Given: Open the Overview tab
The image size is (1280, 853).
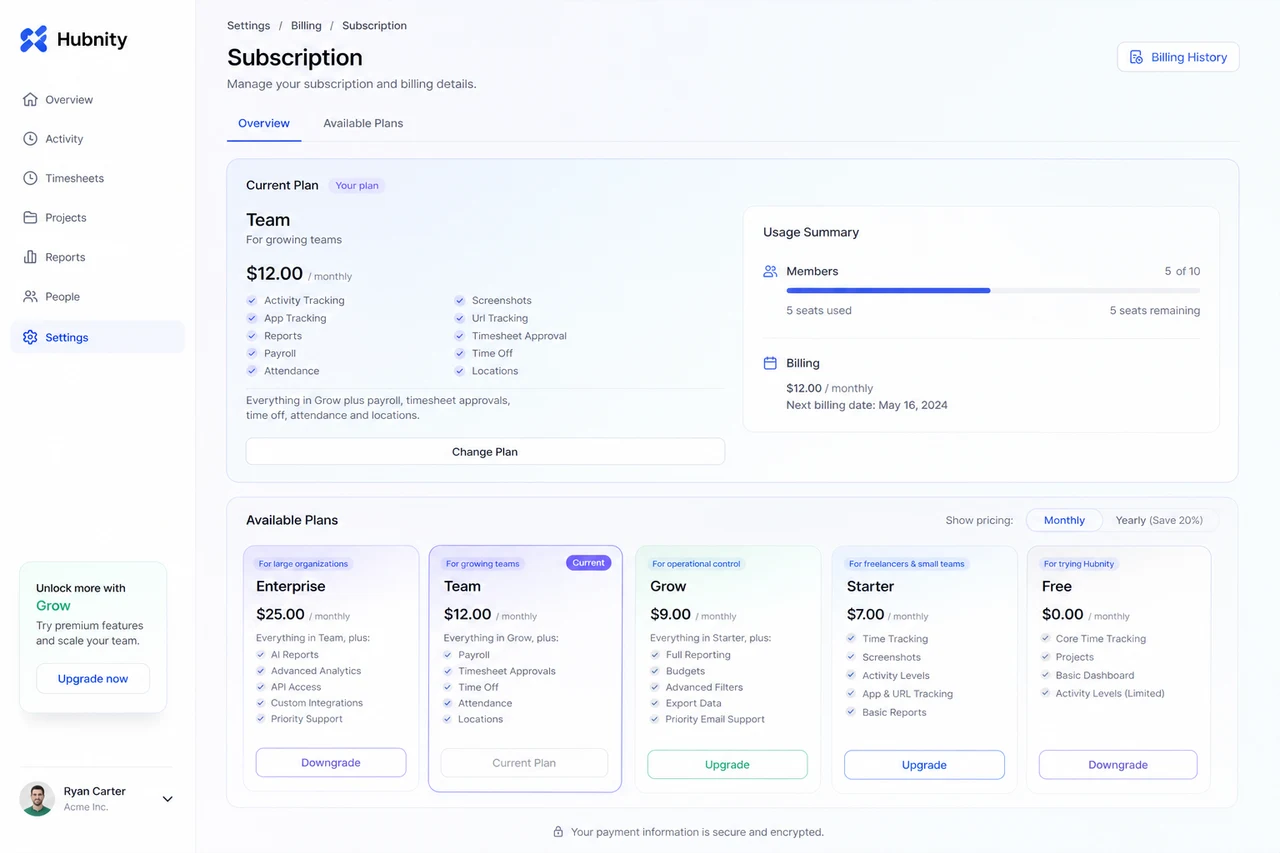Looking at the screenshot, I should (x=264, y=123).
